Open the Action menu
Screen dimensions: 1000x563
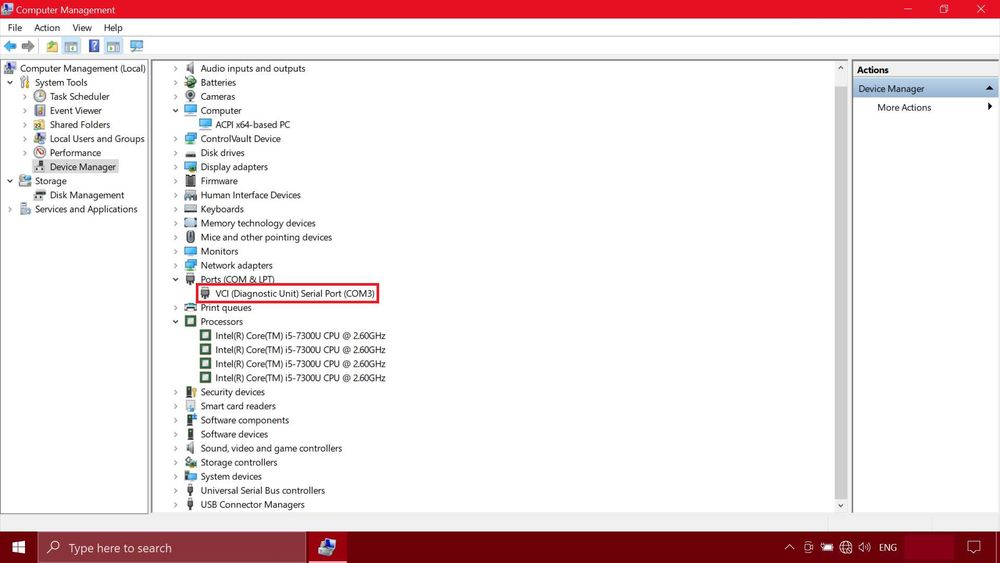(47, 27)
